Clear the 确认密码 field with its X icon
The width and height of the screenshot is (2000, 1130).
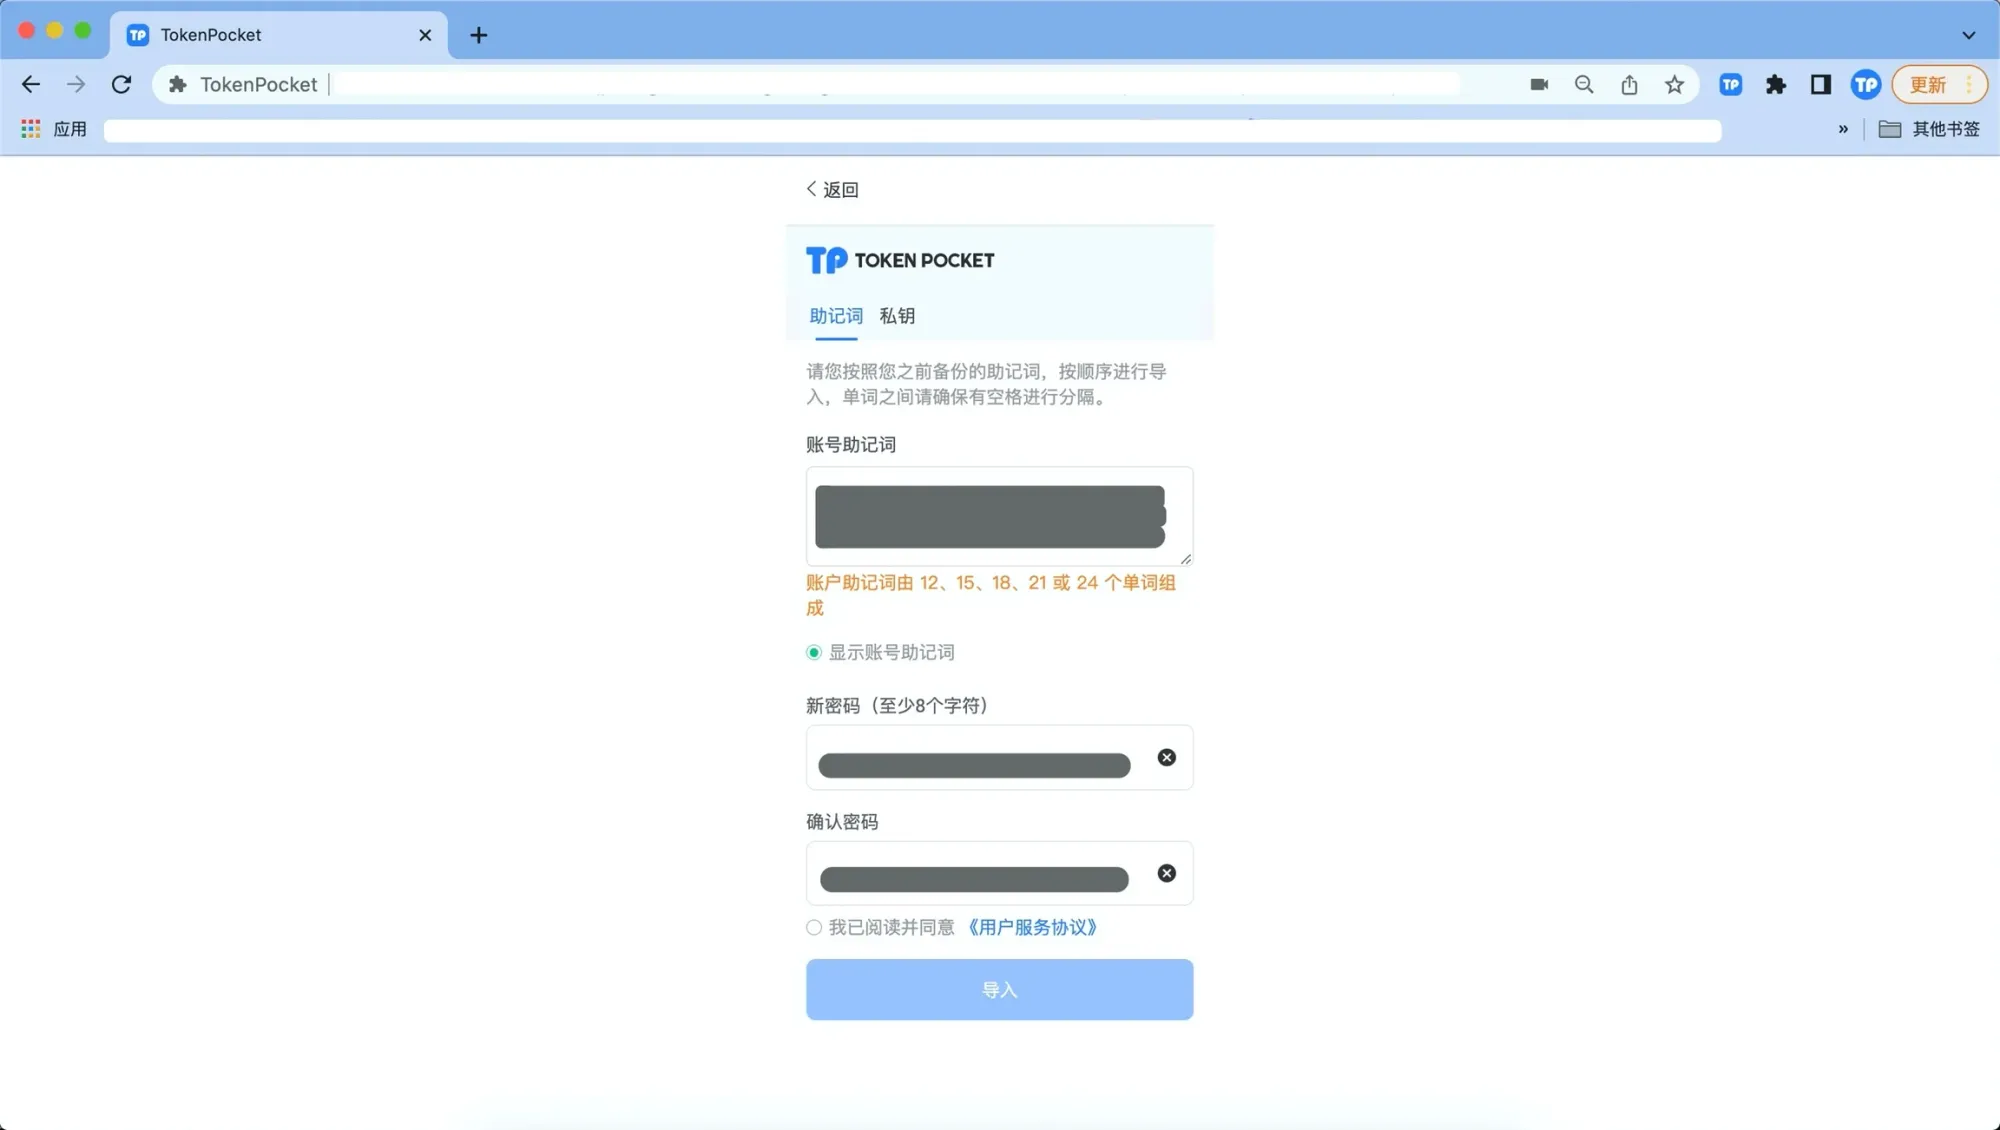coord(1166,874)
